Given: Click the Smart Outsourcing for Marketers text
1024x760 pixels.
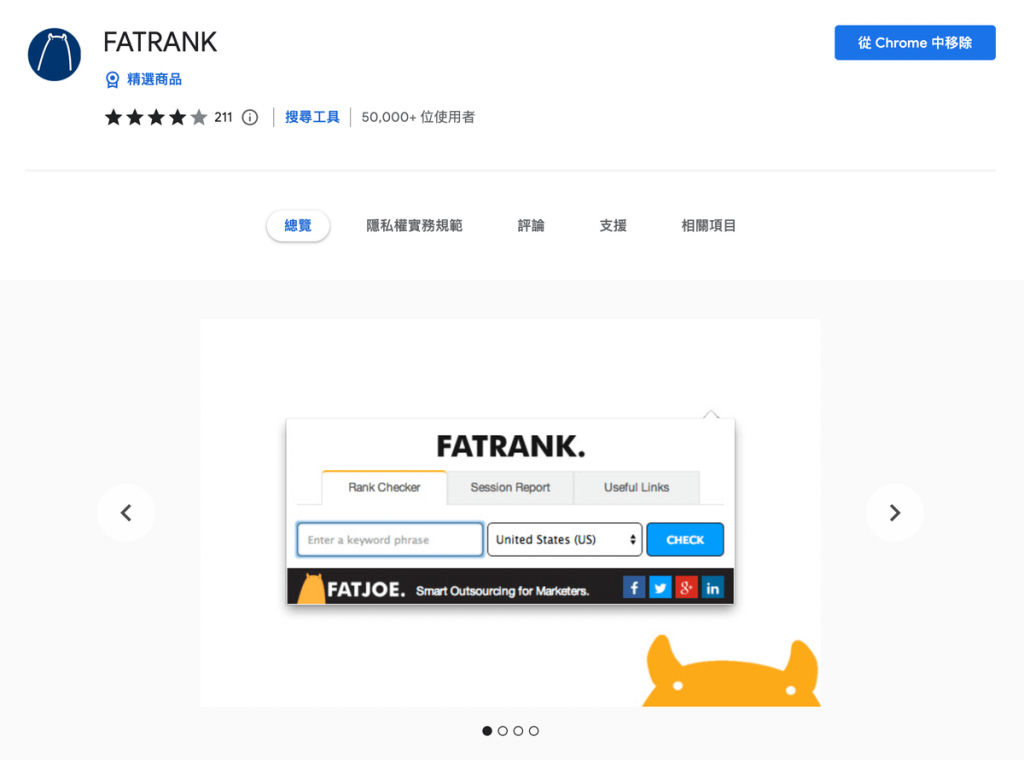Looking at the screenshot, I should tap(502, 591).
